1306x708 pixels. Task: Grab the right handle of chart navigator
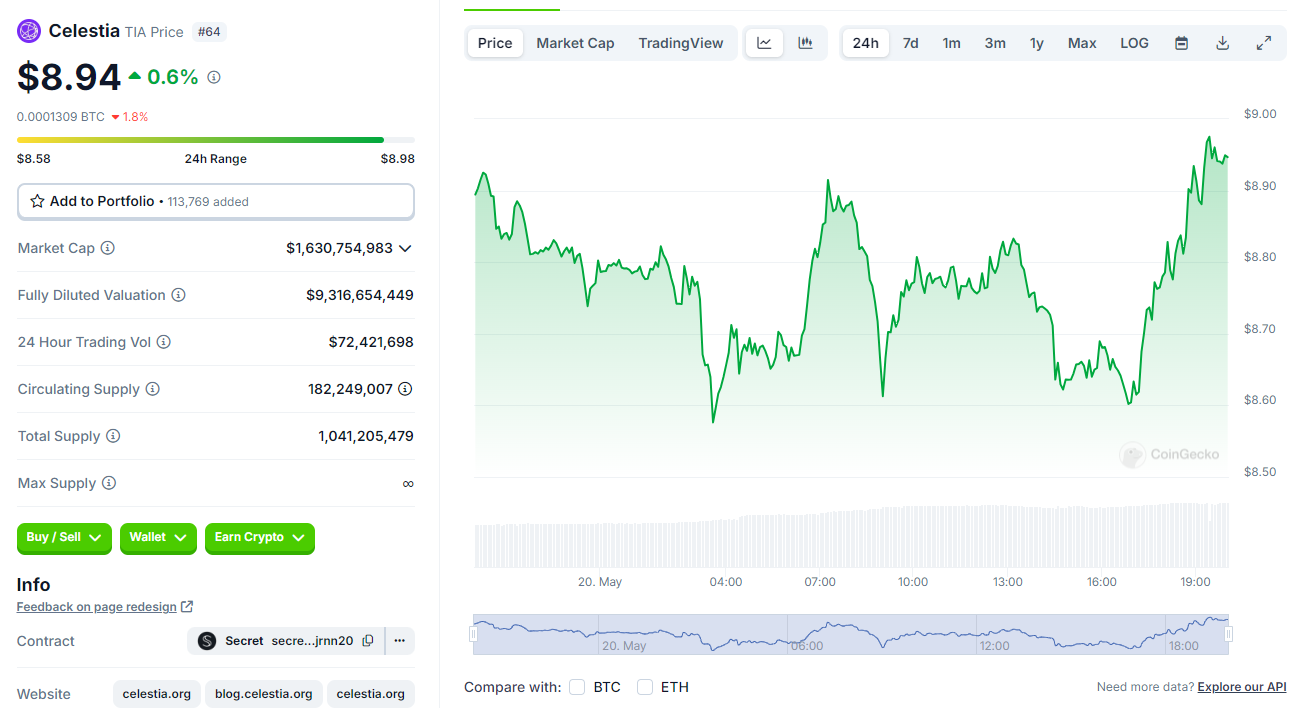click(x=1229, y=634)
